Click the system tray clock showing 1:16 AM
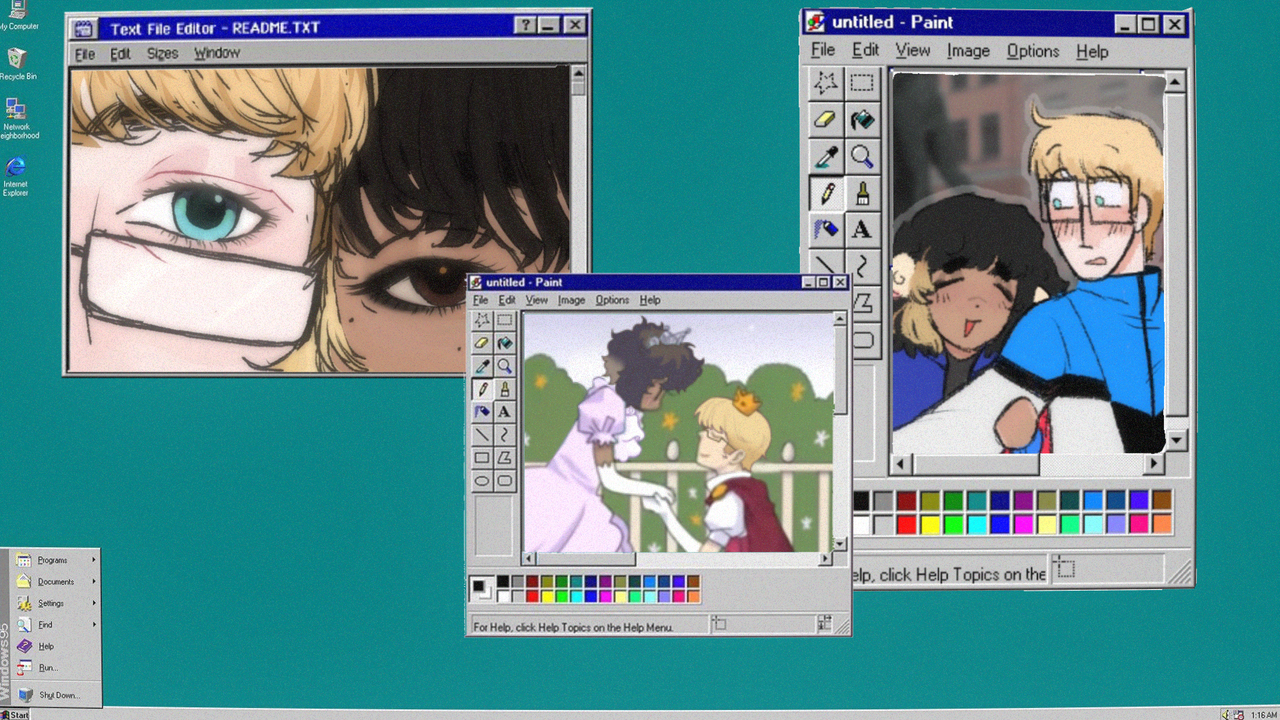Screen dimensions: 1280x720 click(1263, 715)
